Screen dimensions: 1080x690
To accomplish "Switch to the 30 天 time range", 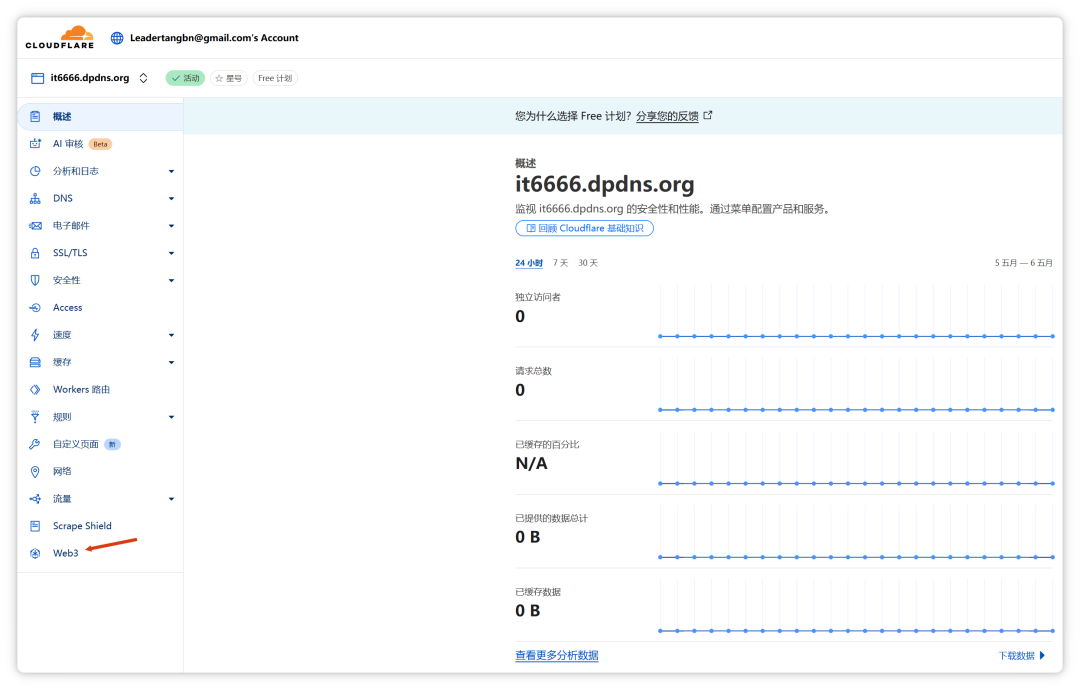I will pos(588,263).
